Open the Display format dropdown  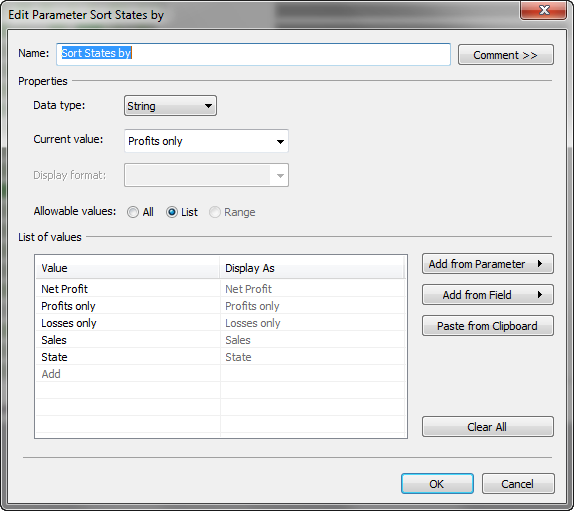(206, 175)
